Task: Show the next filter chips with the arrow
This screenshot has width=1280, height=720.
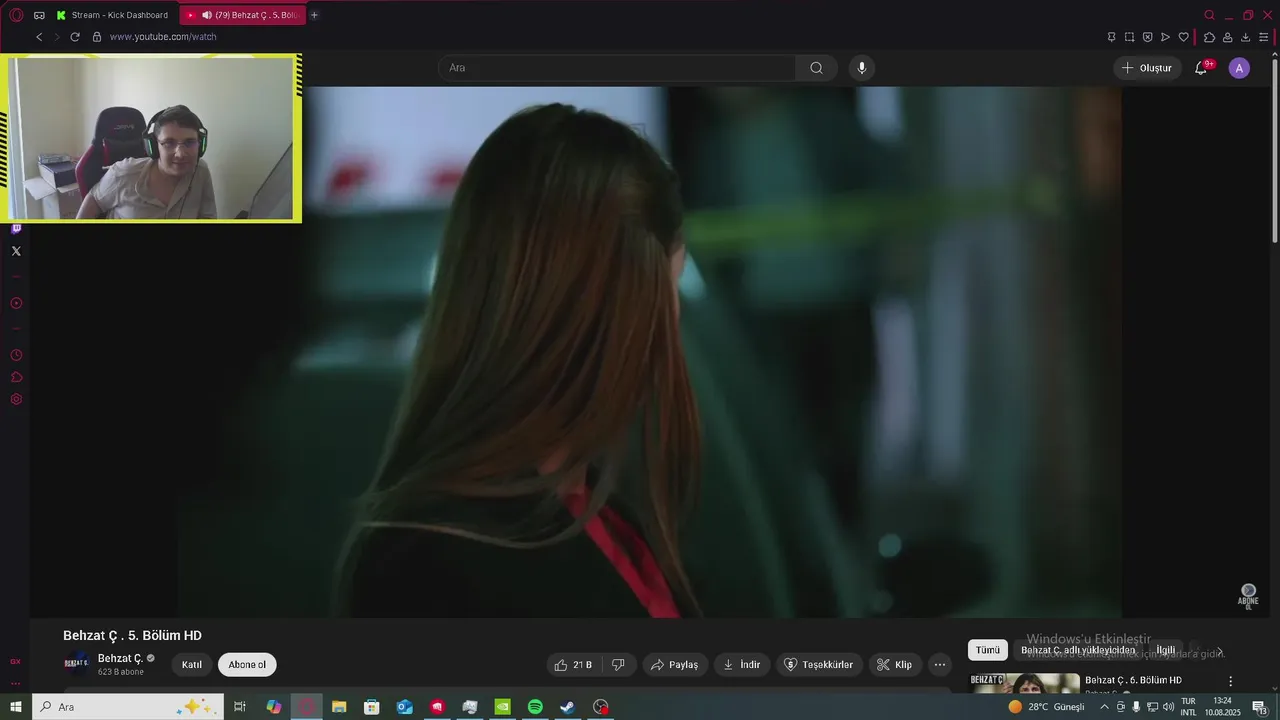Action: [x=1219, y=651]
